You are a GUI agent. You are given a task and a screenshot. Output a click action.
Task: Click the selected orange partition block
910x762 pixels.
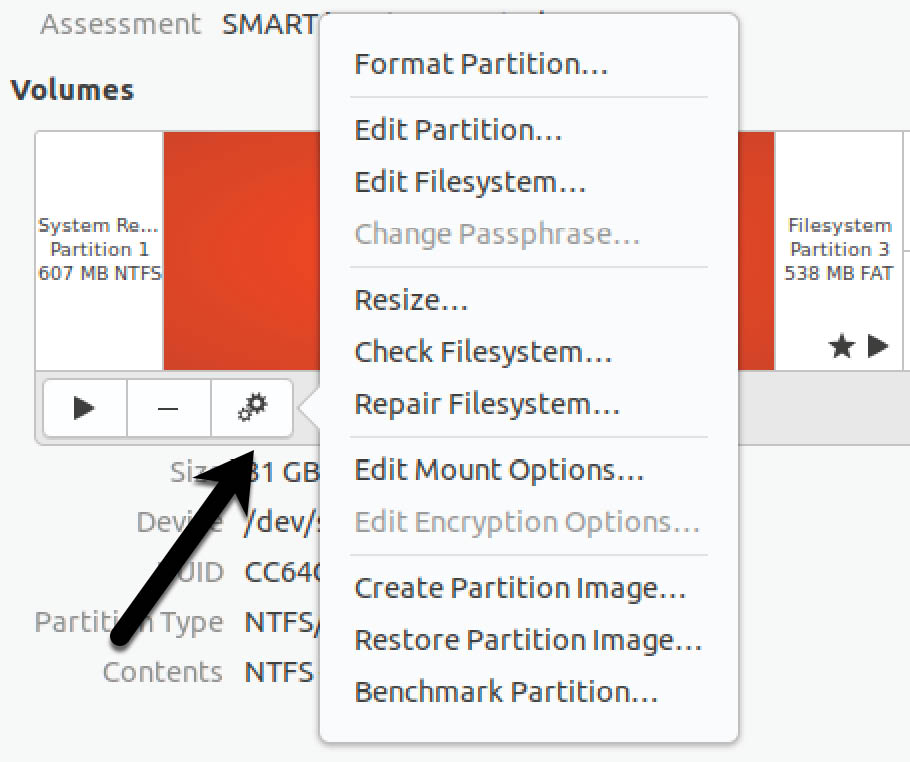240,250
